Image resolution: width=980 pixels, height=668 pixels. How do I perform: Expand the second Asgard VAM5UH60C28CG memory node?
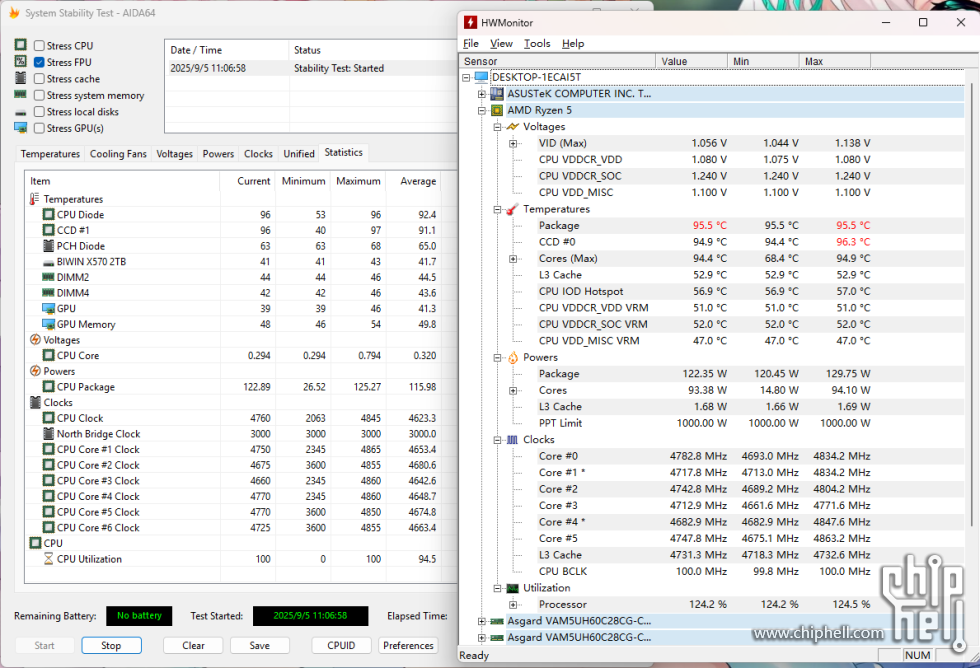point(482,637)
